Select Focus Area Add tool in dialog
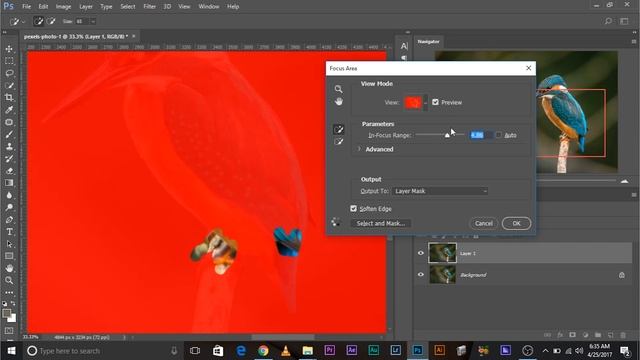Viewport: 640px width, 360px height. (x=338, y=129)
